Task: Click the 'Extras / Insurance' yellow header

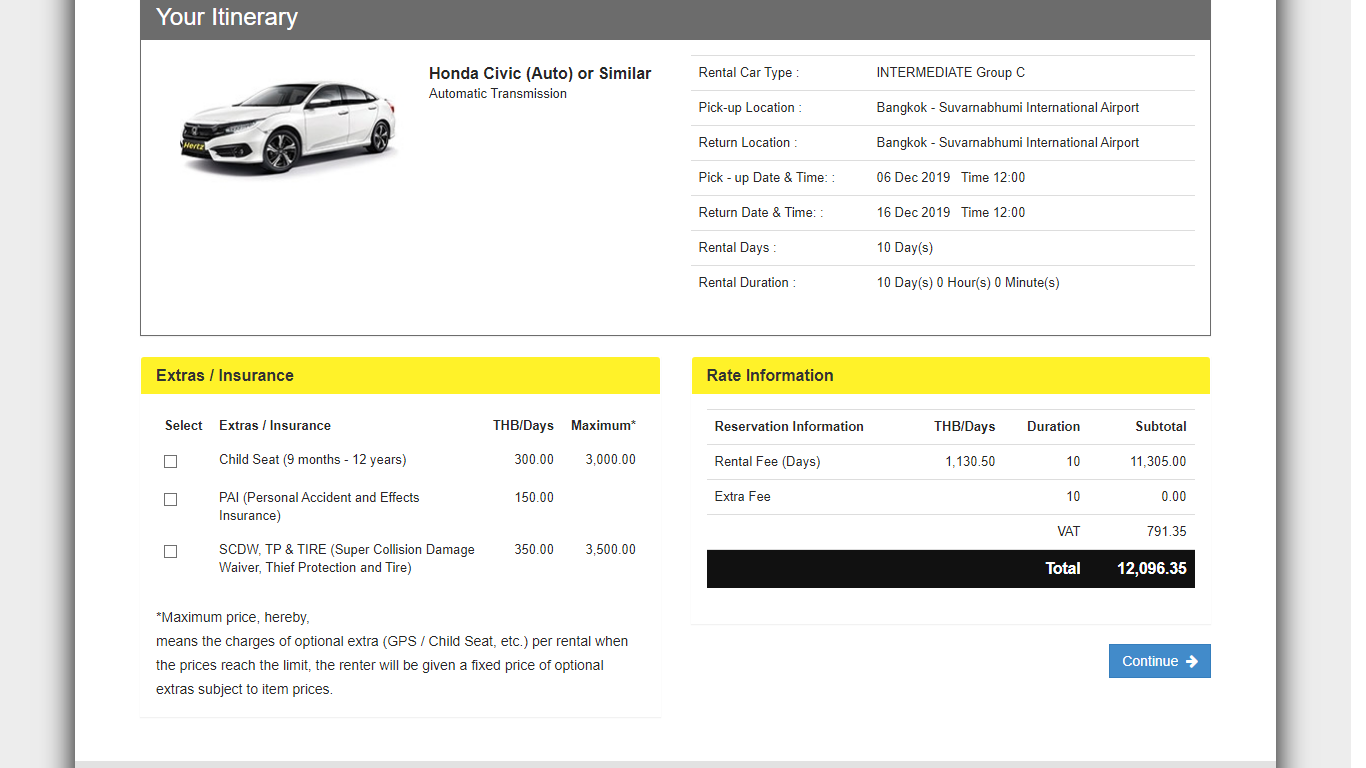Action: pyautogui.click(x=400, y=375)
